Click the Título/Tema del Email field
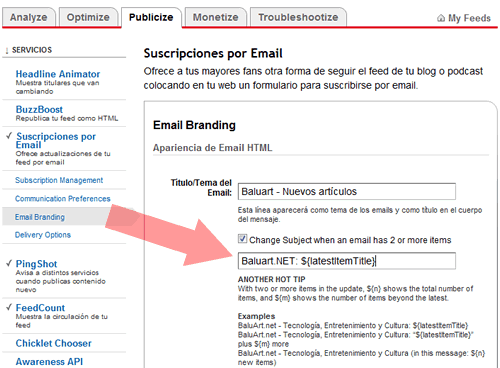 [347, 191]
